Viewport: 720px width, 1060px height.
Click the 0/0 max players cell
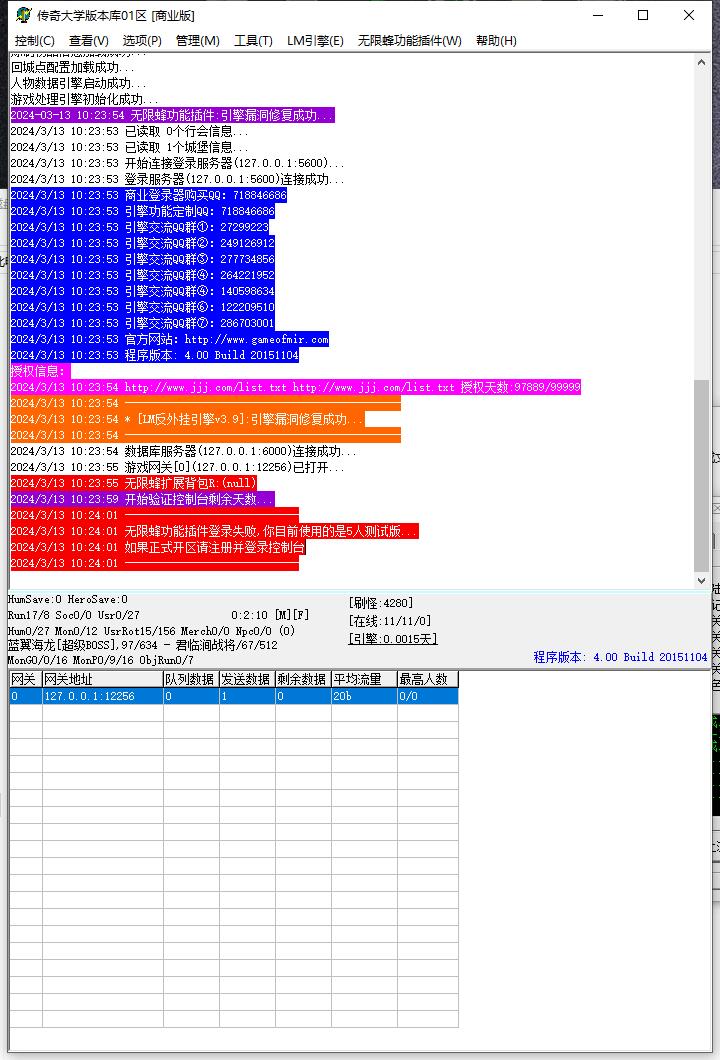coord(428,696)
